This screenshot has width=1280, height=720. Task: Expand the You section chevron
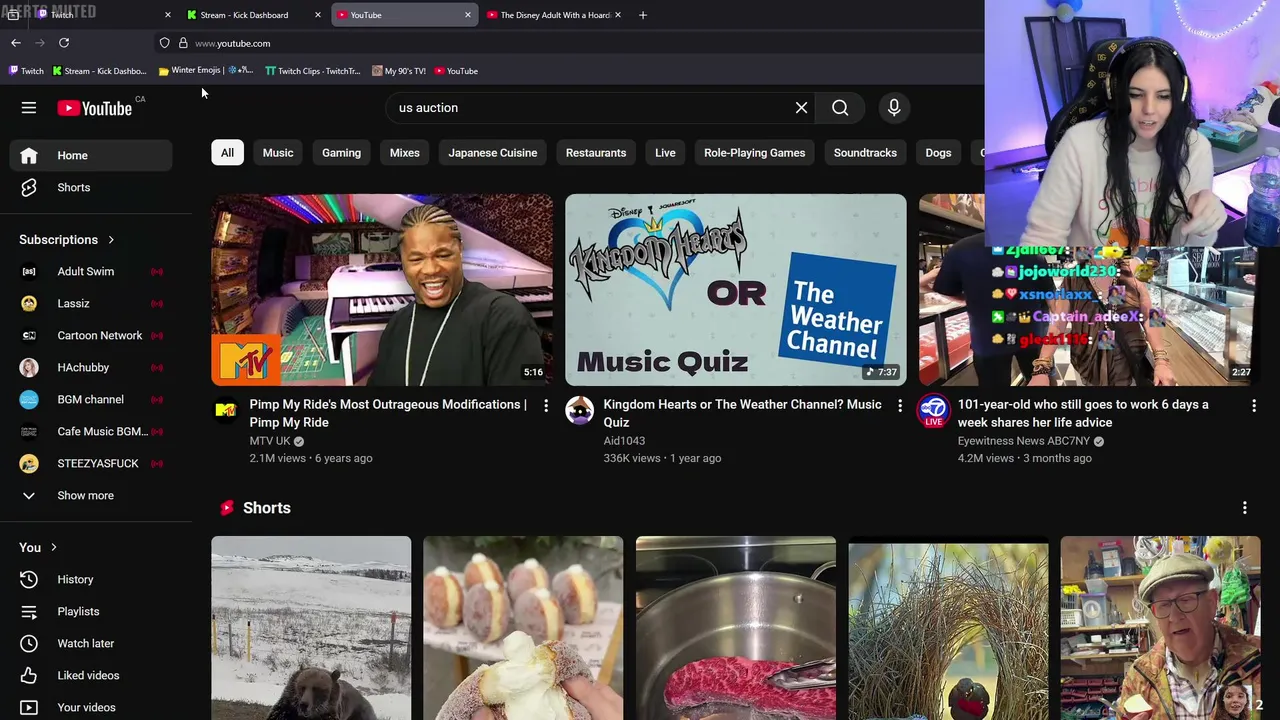(x=53, y=547)
